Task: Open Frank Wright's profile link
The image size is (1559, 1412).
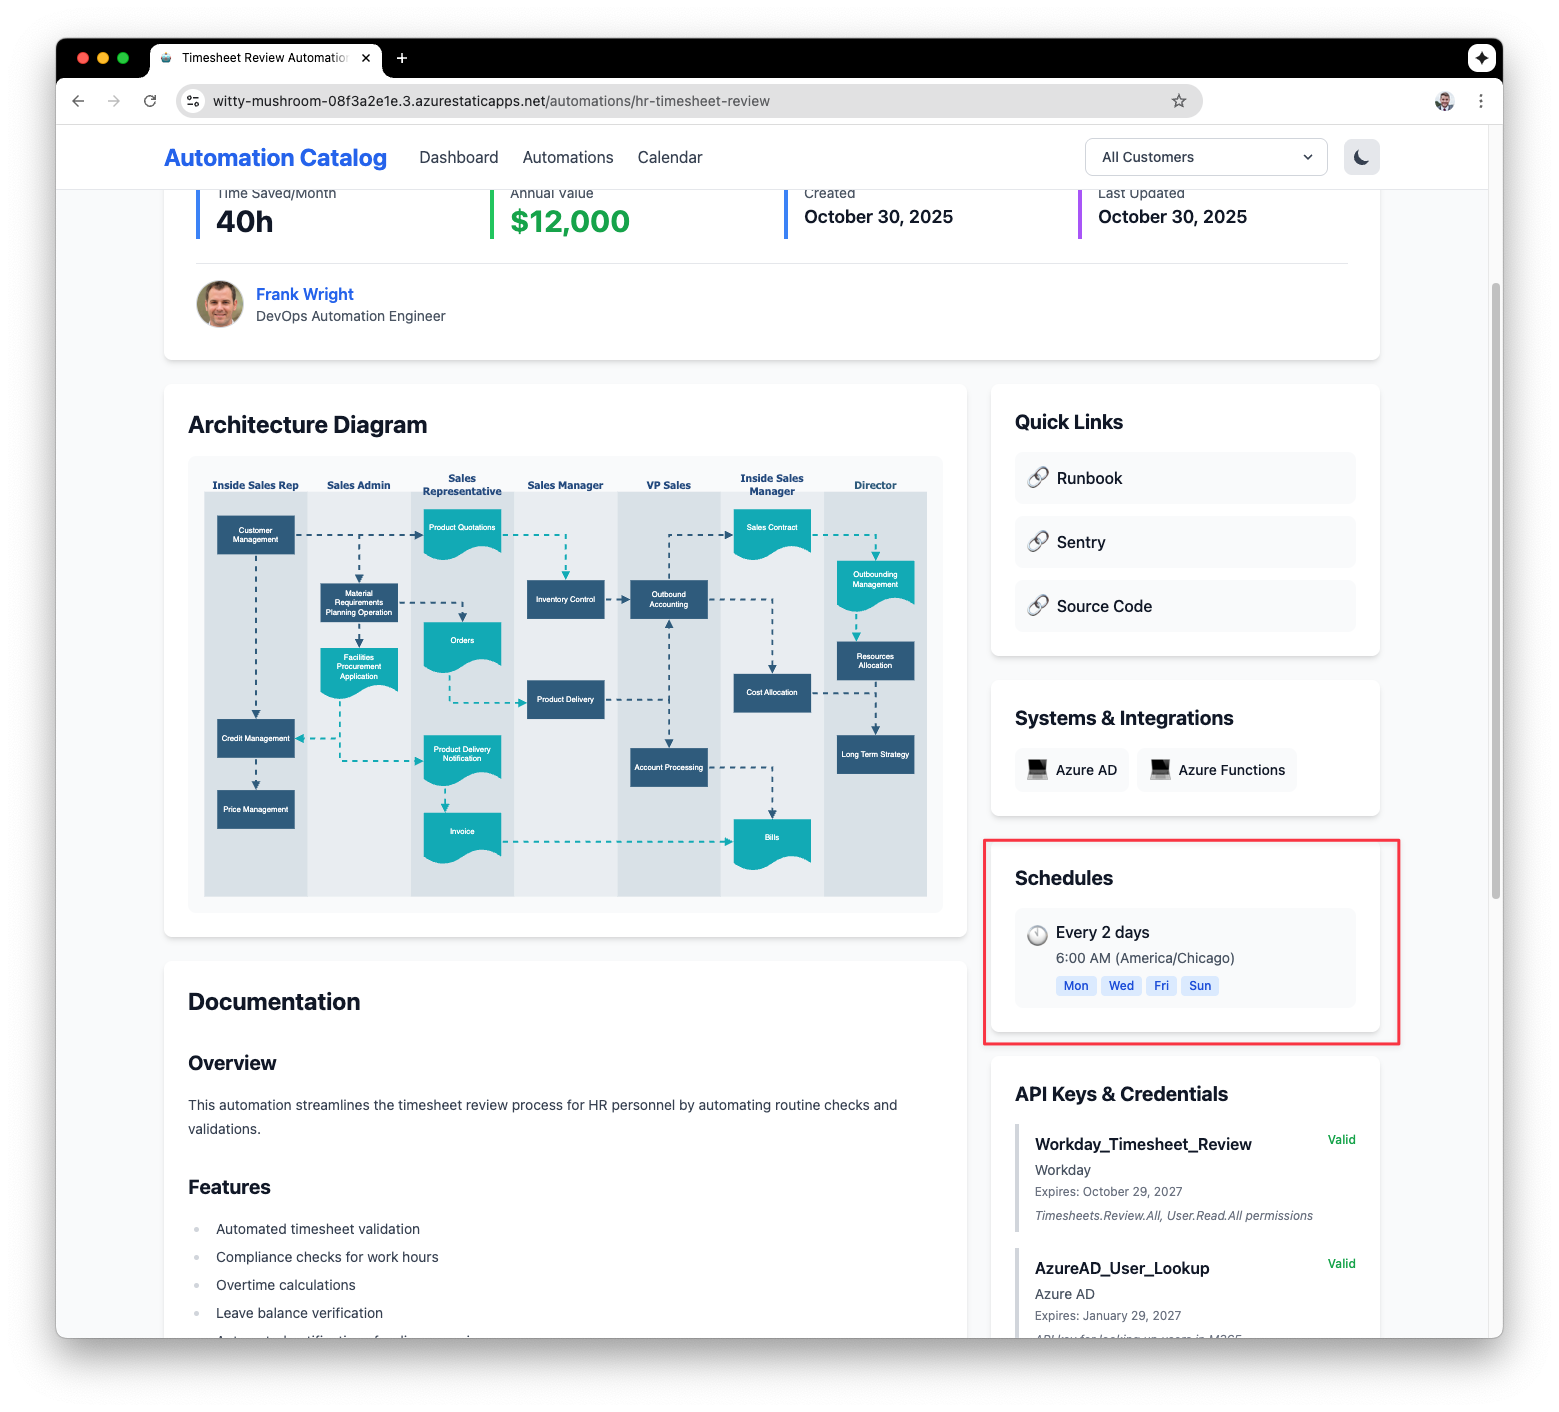Action: point(304,294)
